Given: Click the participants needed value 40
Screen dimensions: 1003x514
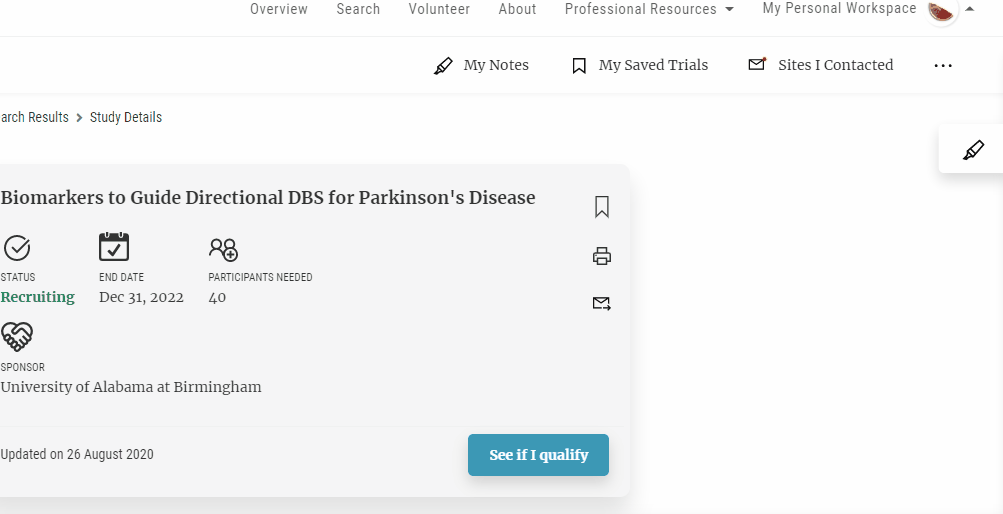Looking at the screenshot, I should [x=217, y=297].
